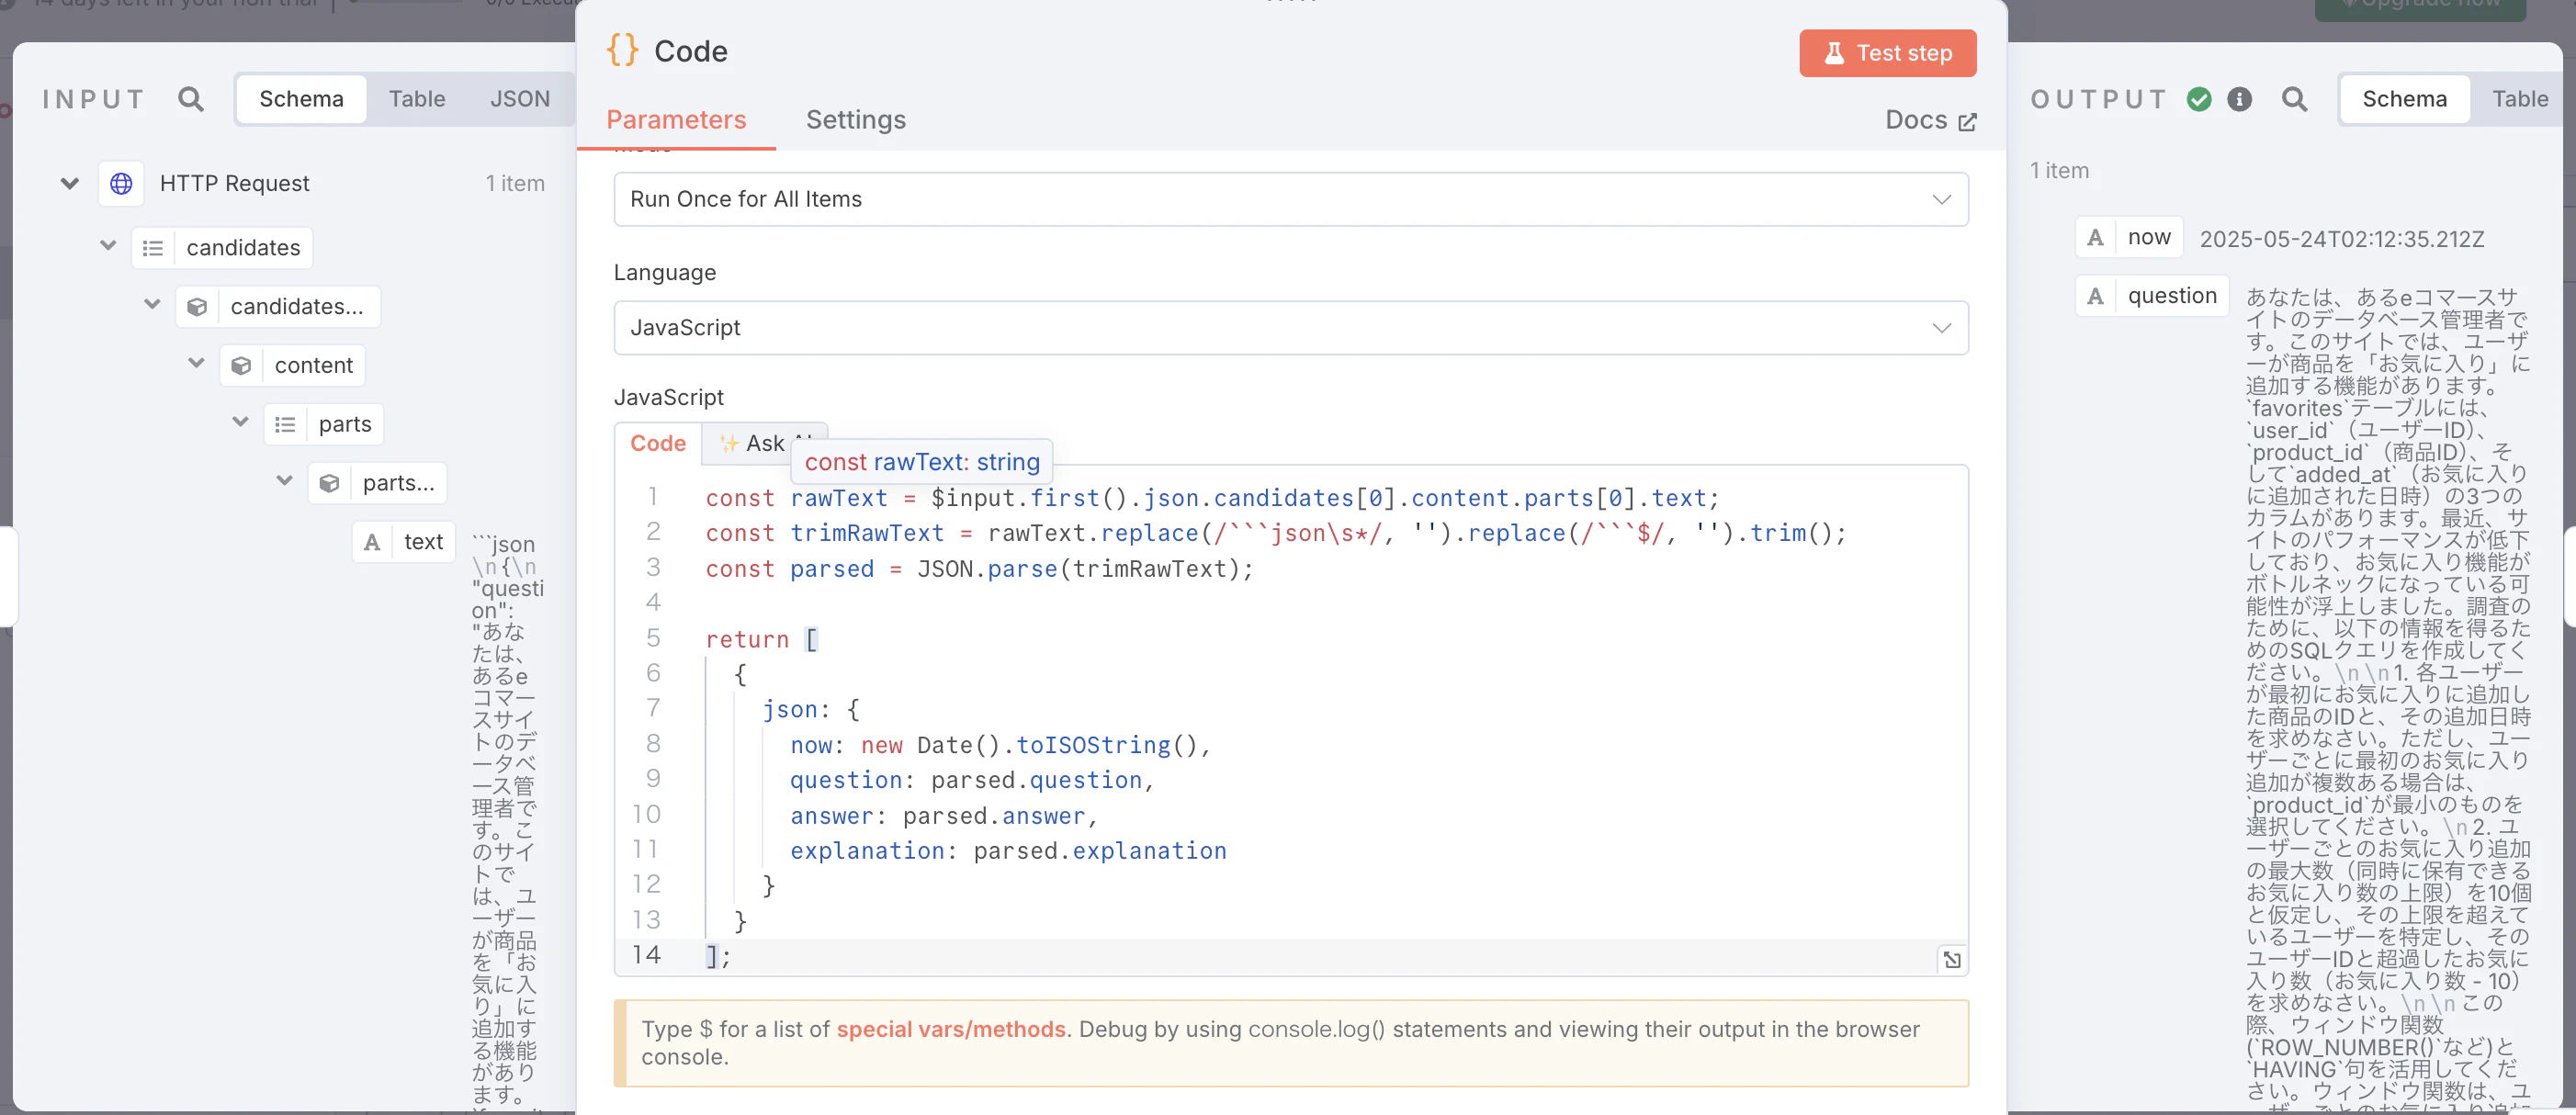Click inside code line 1 rawText declaration
This screenshot has height=1115, width=2576.
click(1212, 498)
